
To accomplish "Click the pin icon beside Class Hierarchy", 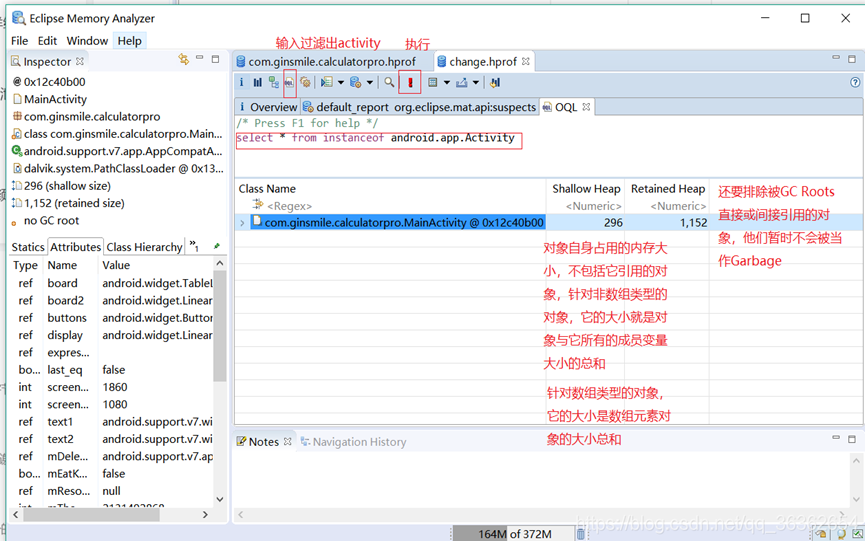I will [217, 246].
